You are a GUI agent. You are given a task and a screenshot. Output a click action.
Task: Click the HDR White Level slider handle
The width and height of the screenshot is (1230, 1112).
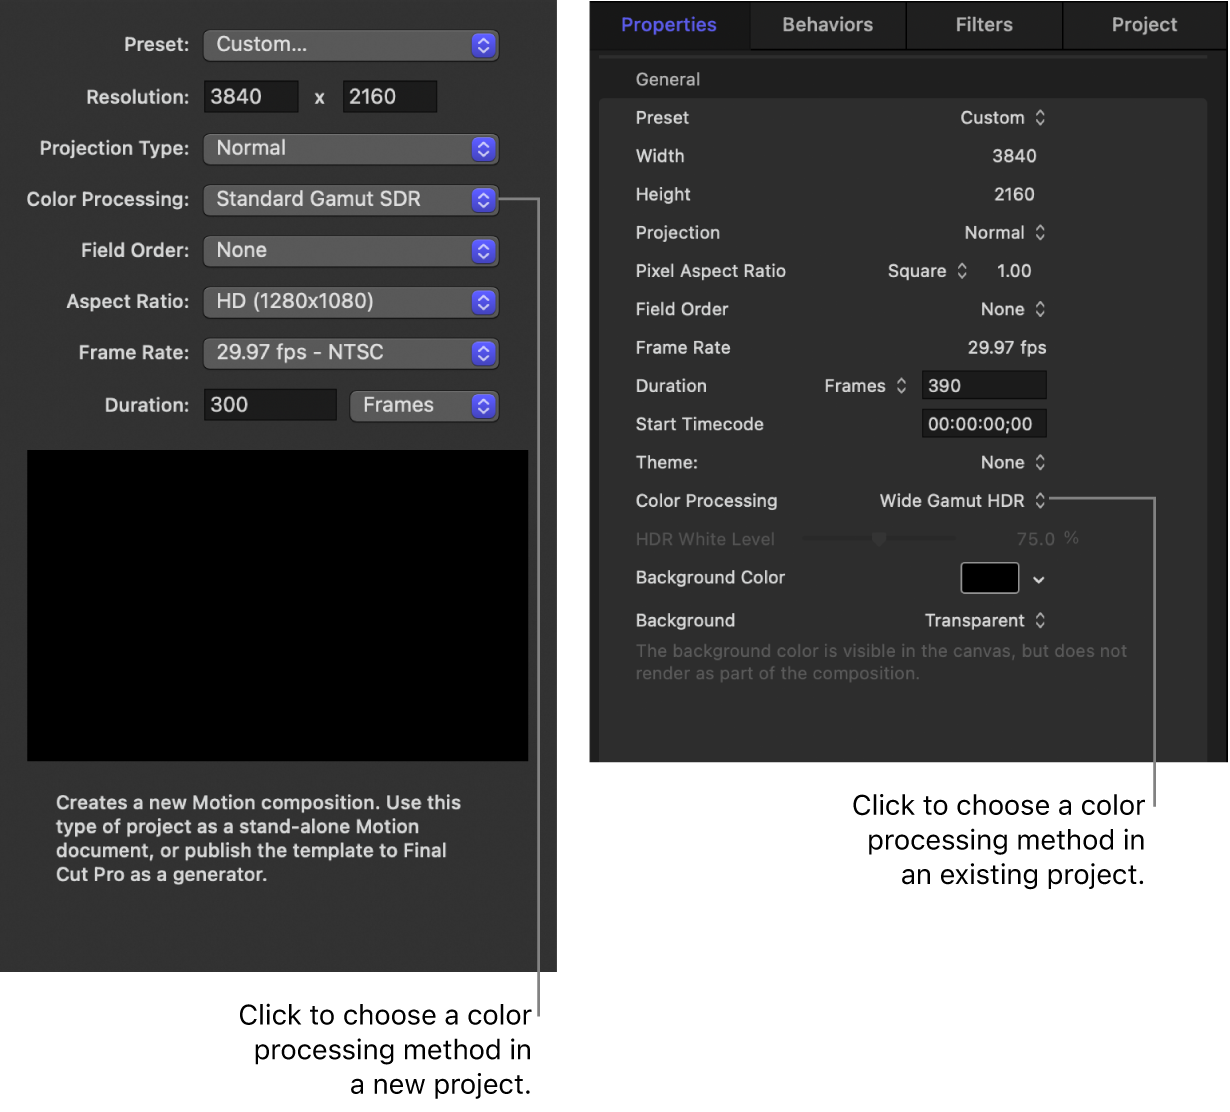click(x=879, y=539)
